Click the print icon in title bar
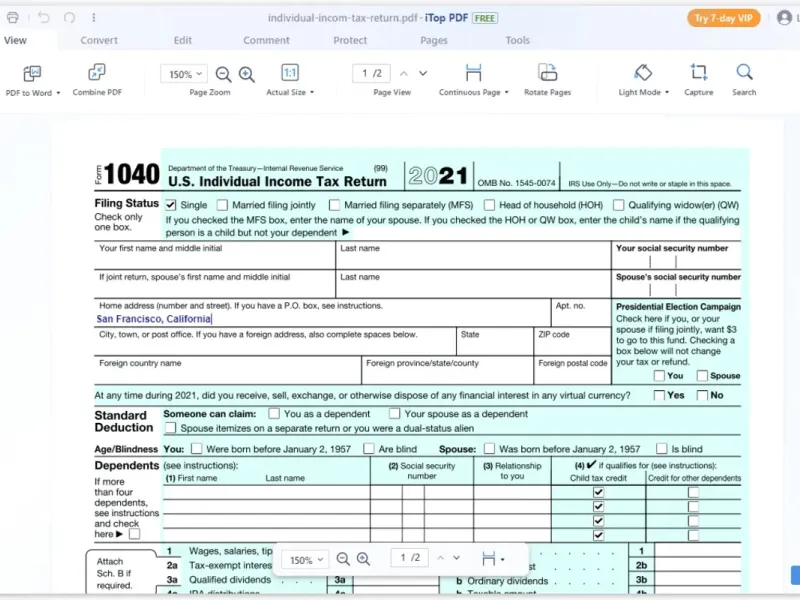 click(x=13, y=18)
